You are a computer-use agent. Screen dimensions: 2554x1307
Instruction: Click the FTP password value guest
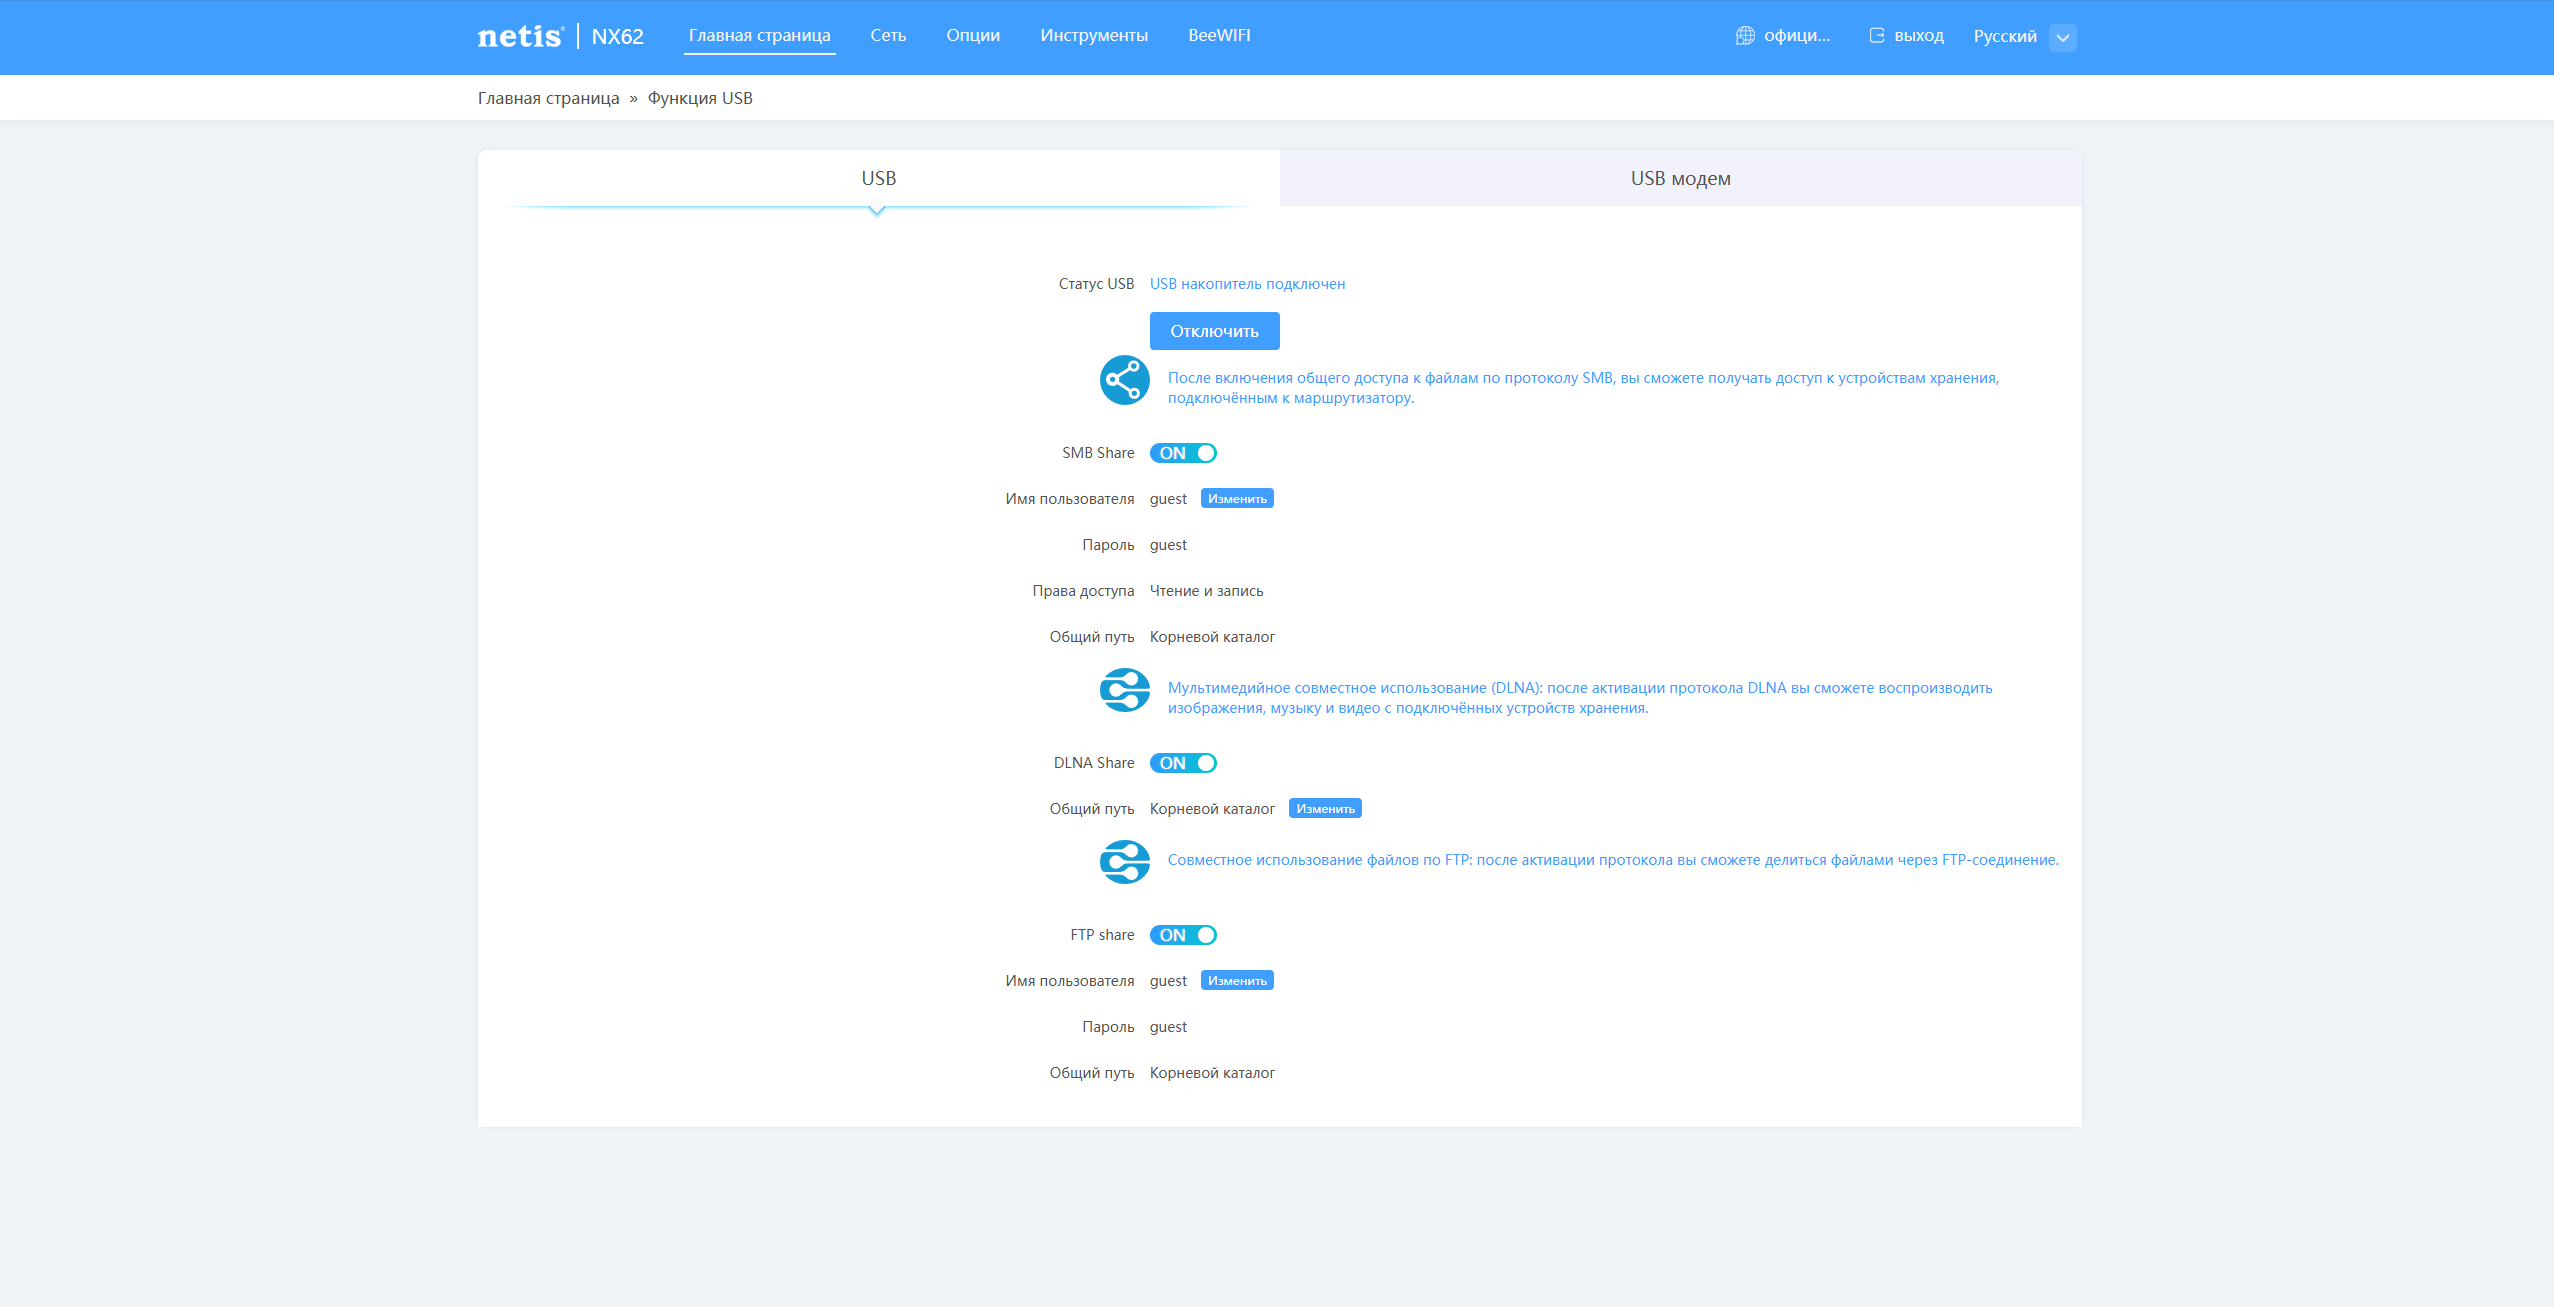coord(1168,1027)
